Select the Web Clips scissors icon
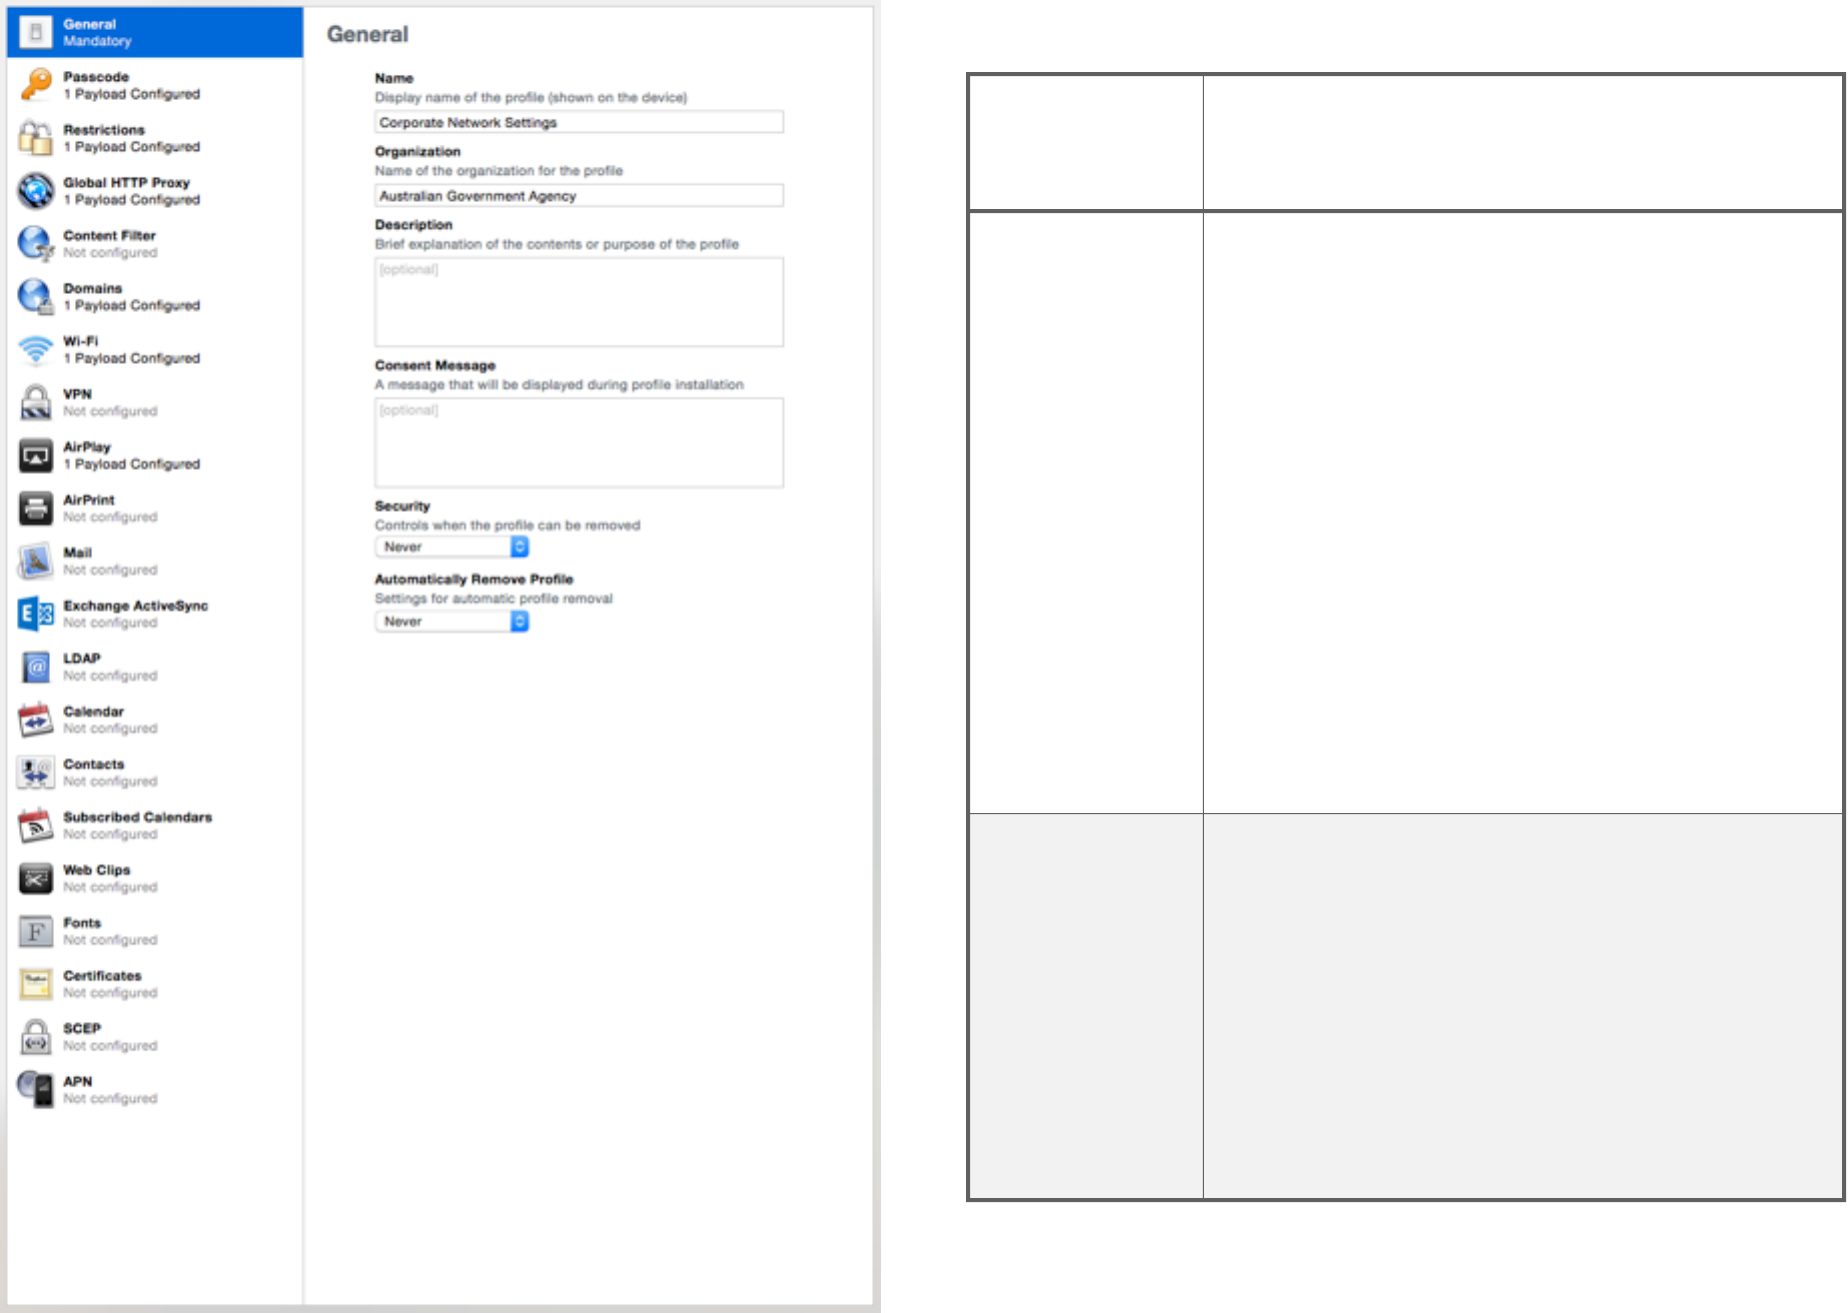This screenshot has height=1313, width=1848. pos(36,879)
